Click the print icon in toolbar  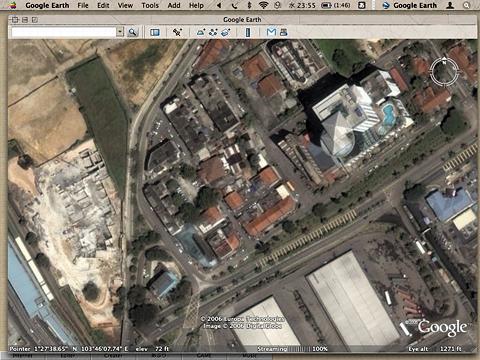point(284,32)
